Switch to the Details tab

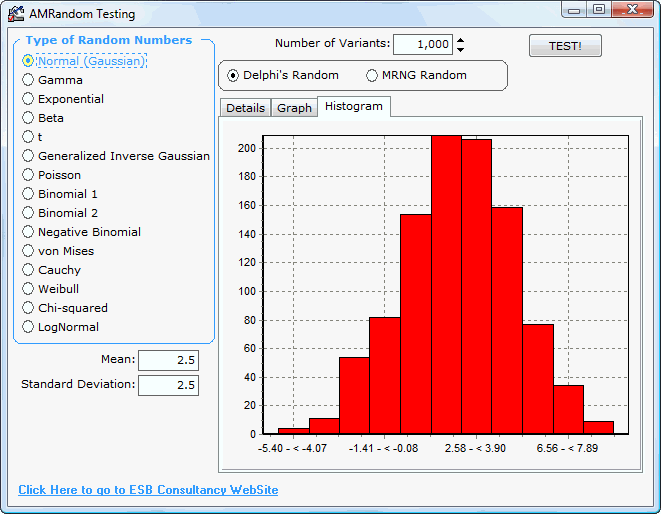(245, 108)
